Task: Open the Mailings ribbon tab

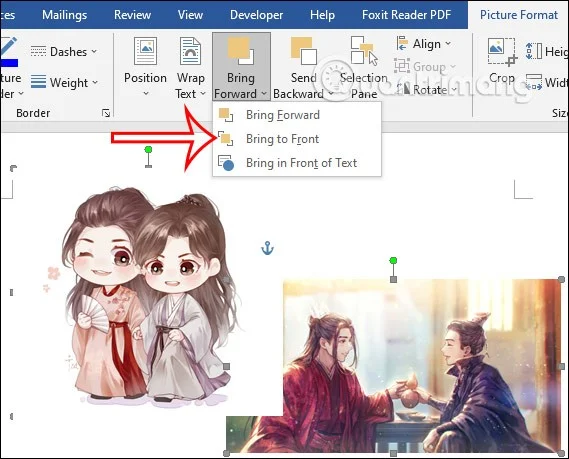Action: [x=64, y=15]
